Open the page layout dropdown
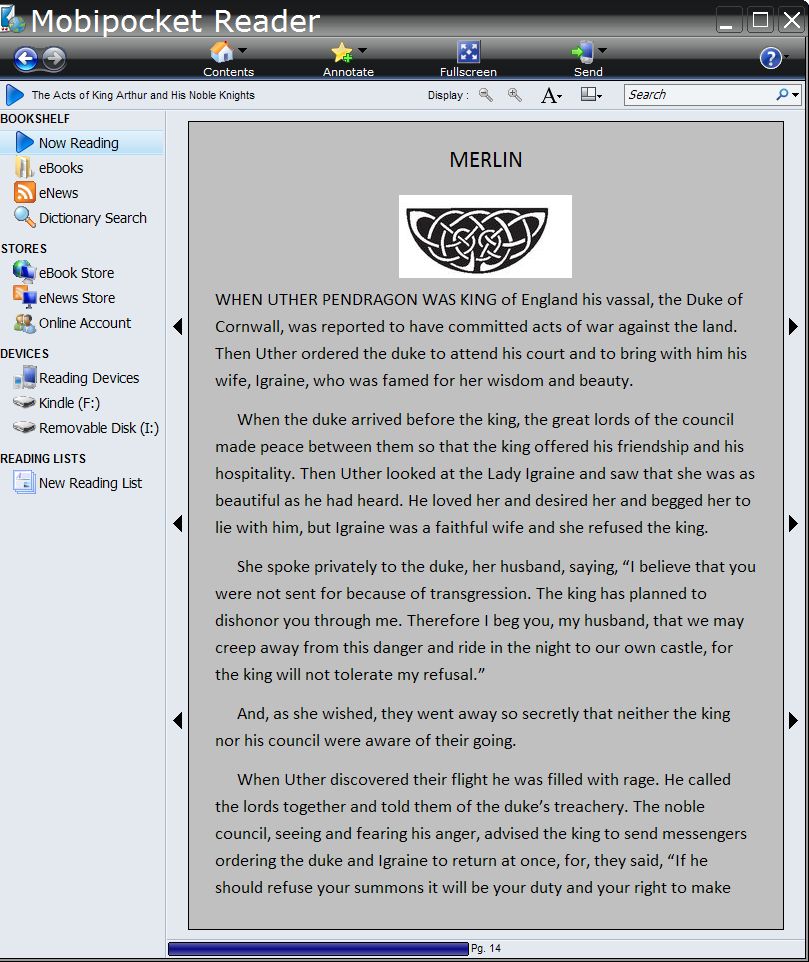809x962 pixels. [x=591, y=94]
